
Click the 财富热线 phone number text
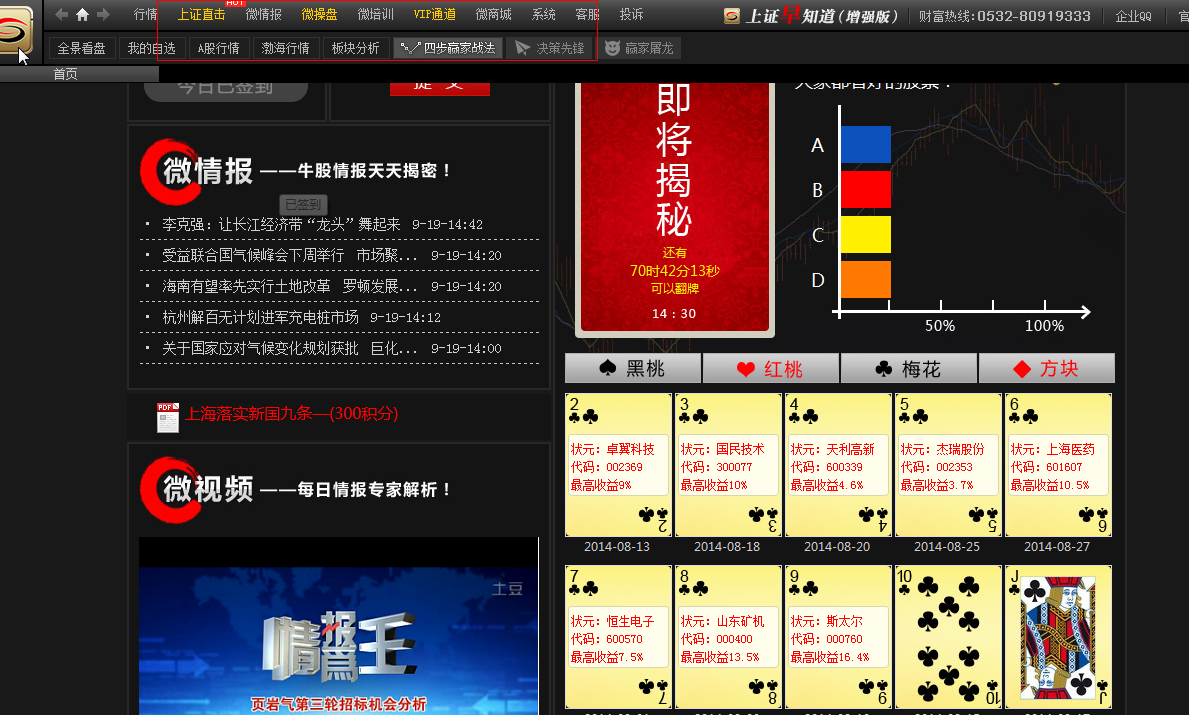click(1004, 16)
